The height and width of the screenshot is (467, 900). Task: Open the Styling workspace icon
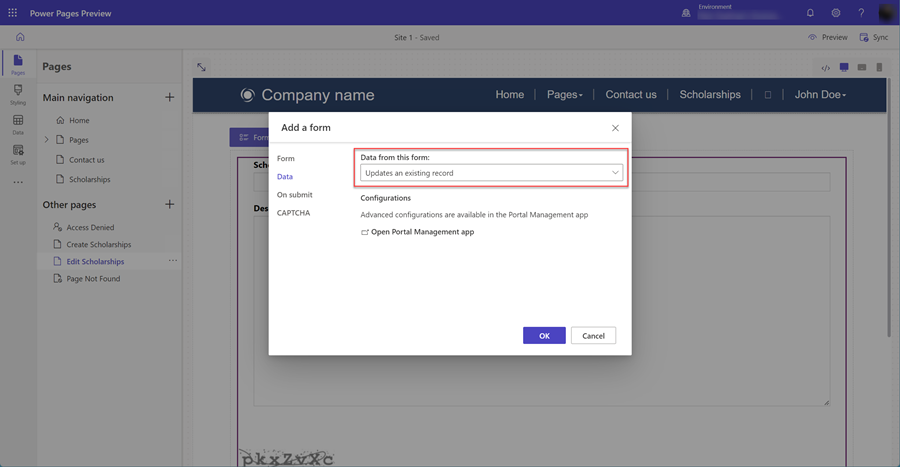(18, 94)
